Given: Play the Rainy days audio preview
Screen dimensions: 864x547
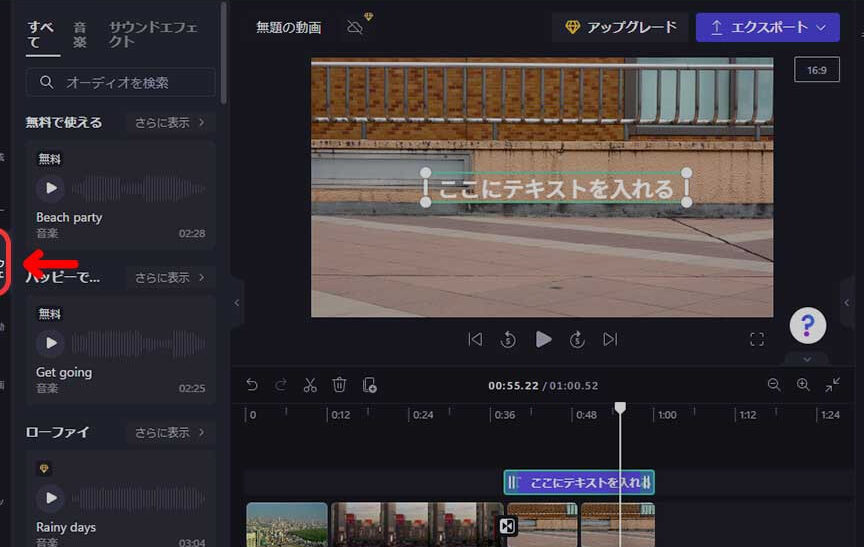Looking at the screenshot, I should [x=51, y=498].
